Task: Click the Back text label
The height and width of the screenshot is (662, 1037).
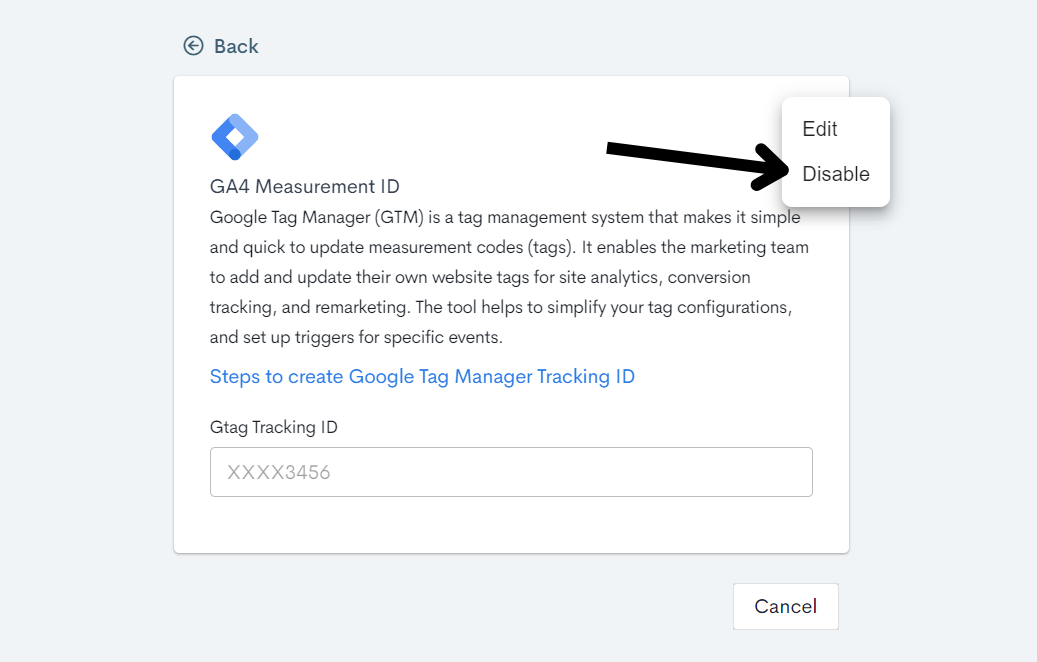Action: 236,46
